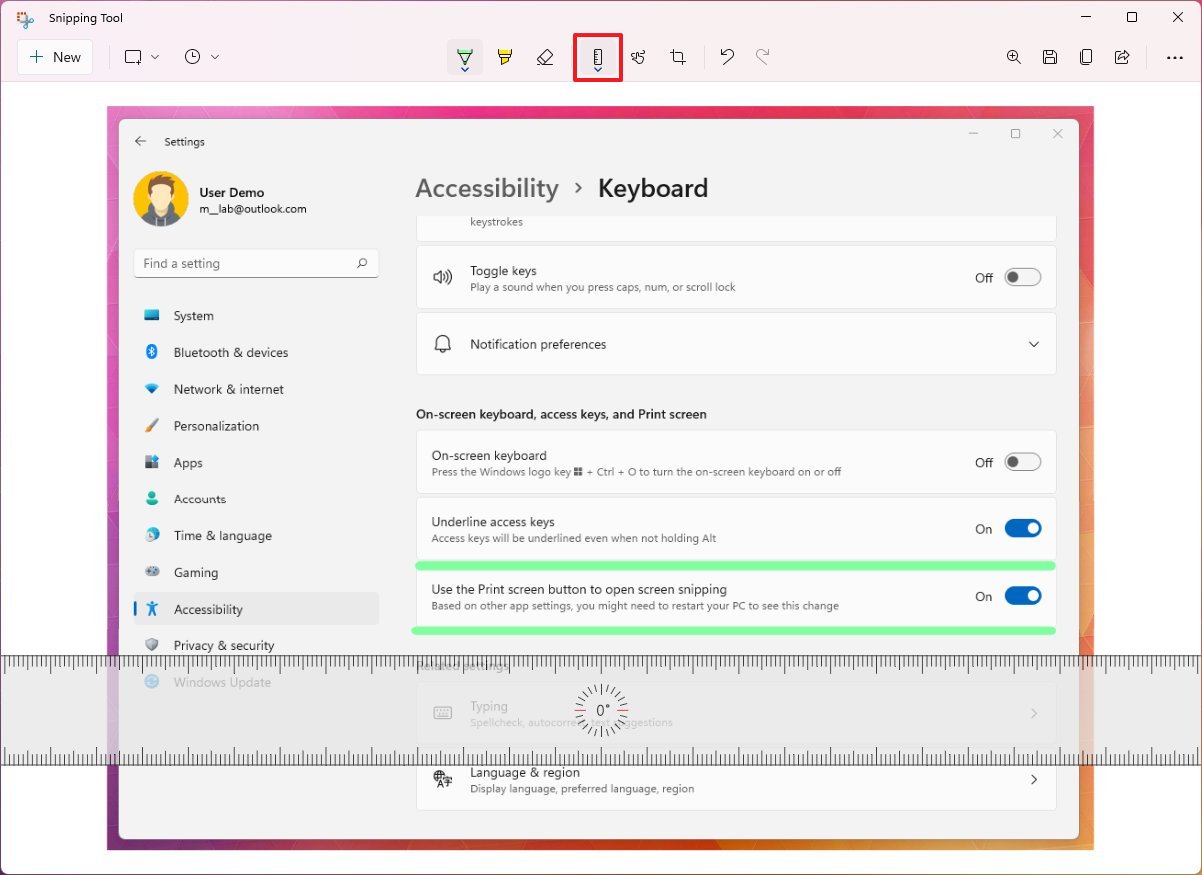Click the 0° indicator on the ruler
This screenshot has width=1202, height=875.
[x=601, y=709]
